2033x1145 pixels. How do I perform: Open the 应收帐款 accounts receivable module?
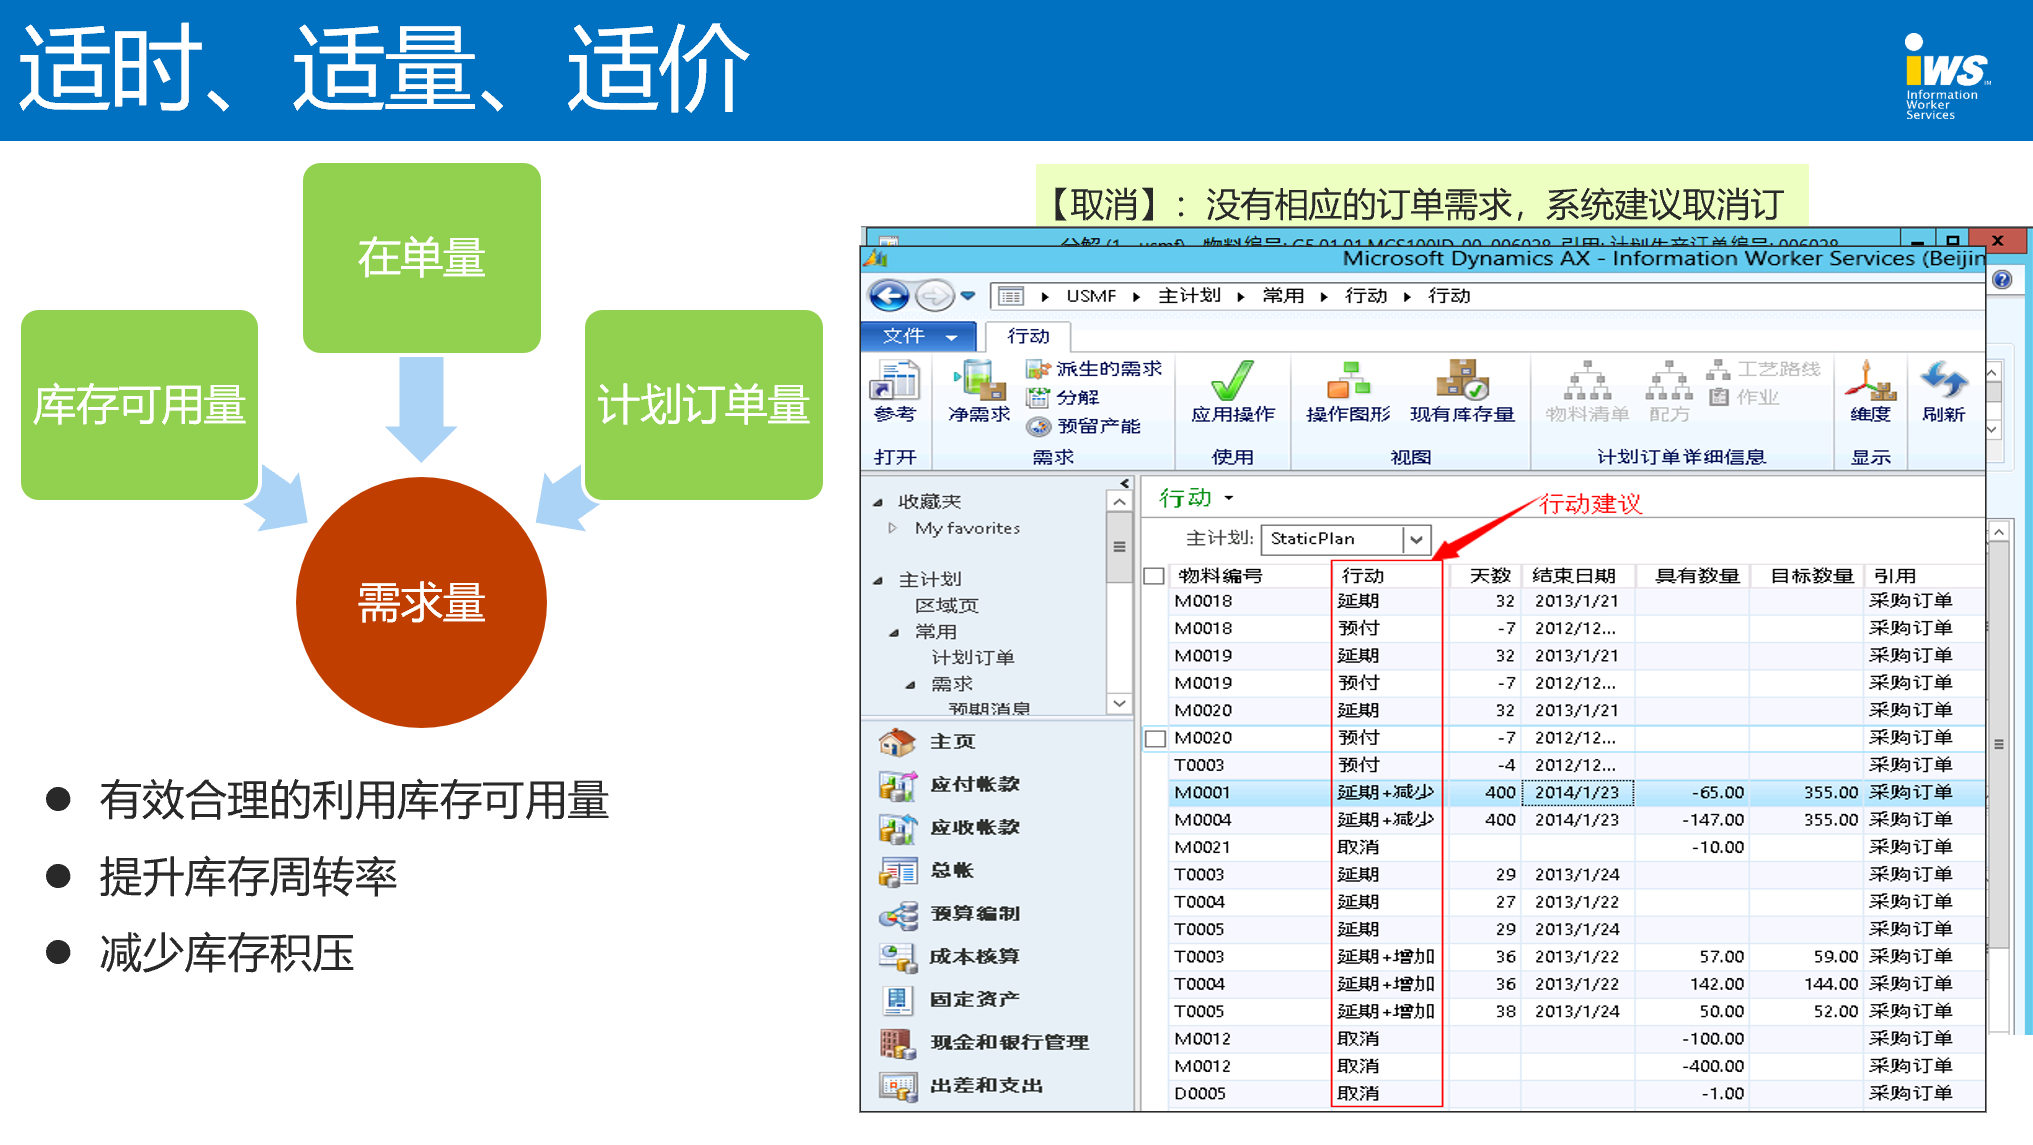[949, 827]
